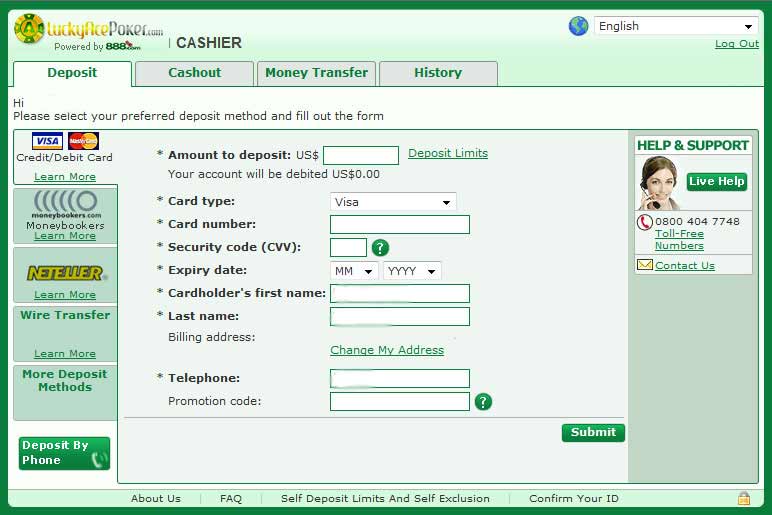This screenshot has width=772, height=515.
Task: Open the expiry month MM dropdown
Action: tap(354, 271)
